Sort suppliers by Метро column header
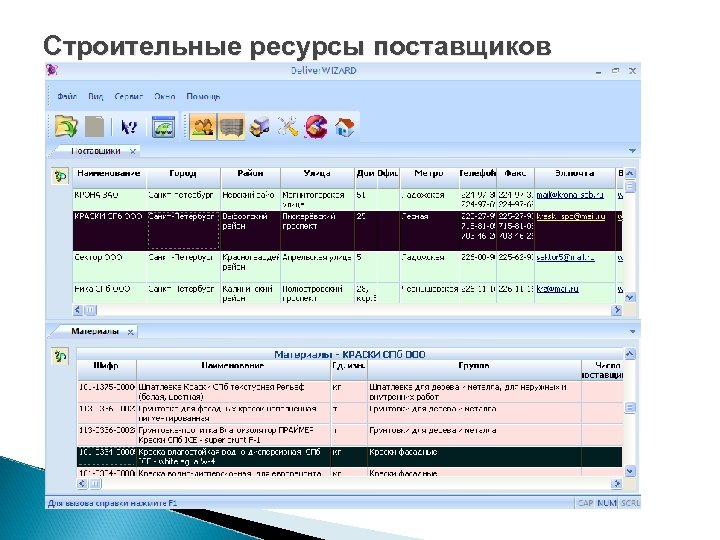The width and height of the screenshot is (720, 540). point(428,178)
